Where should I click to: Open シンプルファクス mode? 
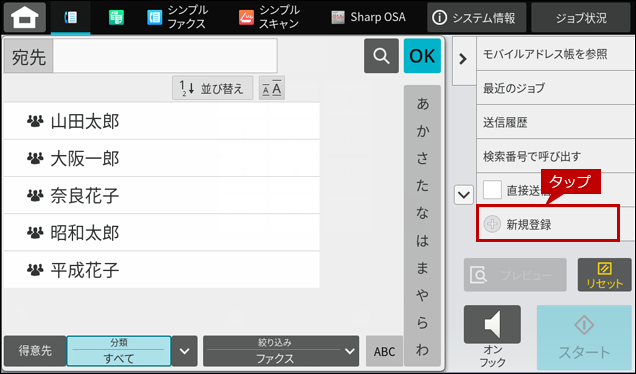pyautogui.click(x=177, y=17)
